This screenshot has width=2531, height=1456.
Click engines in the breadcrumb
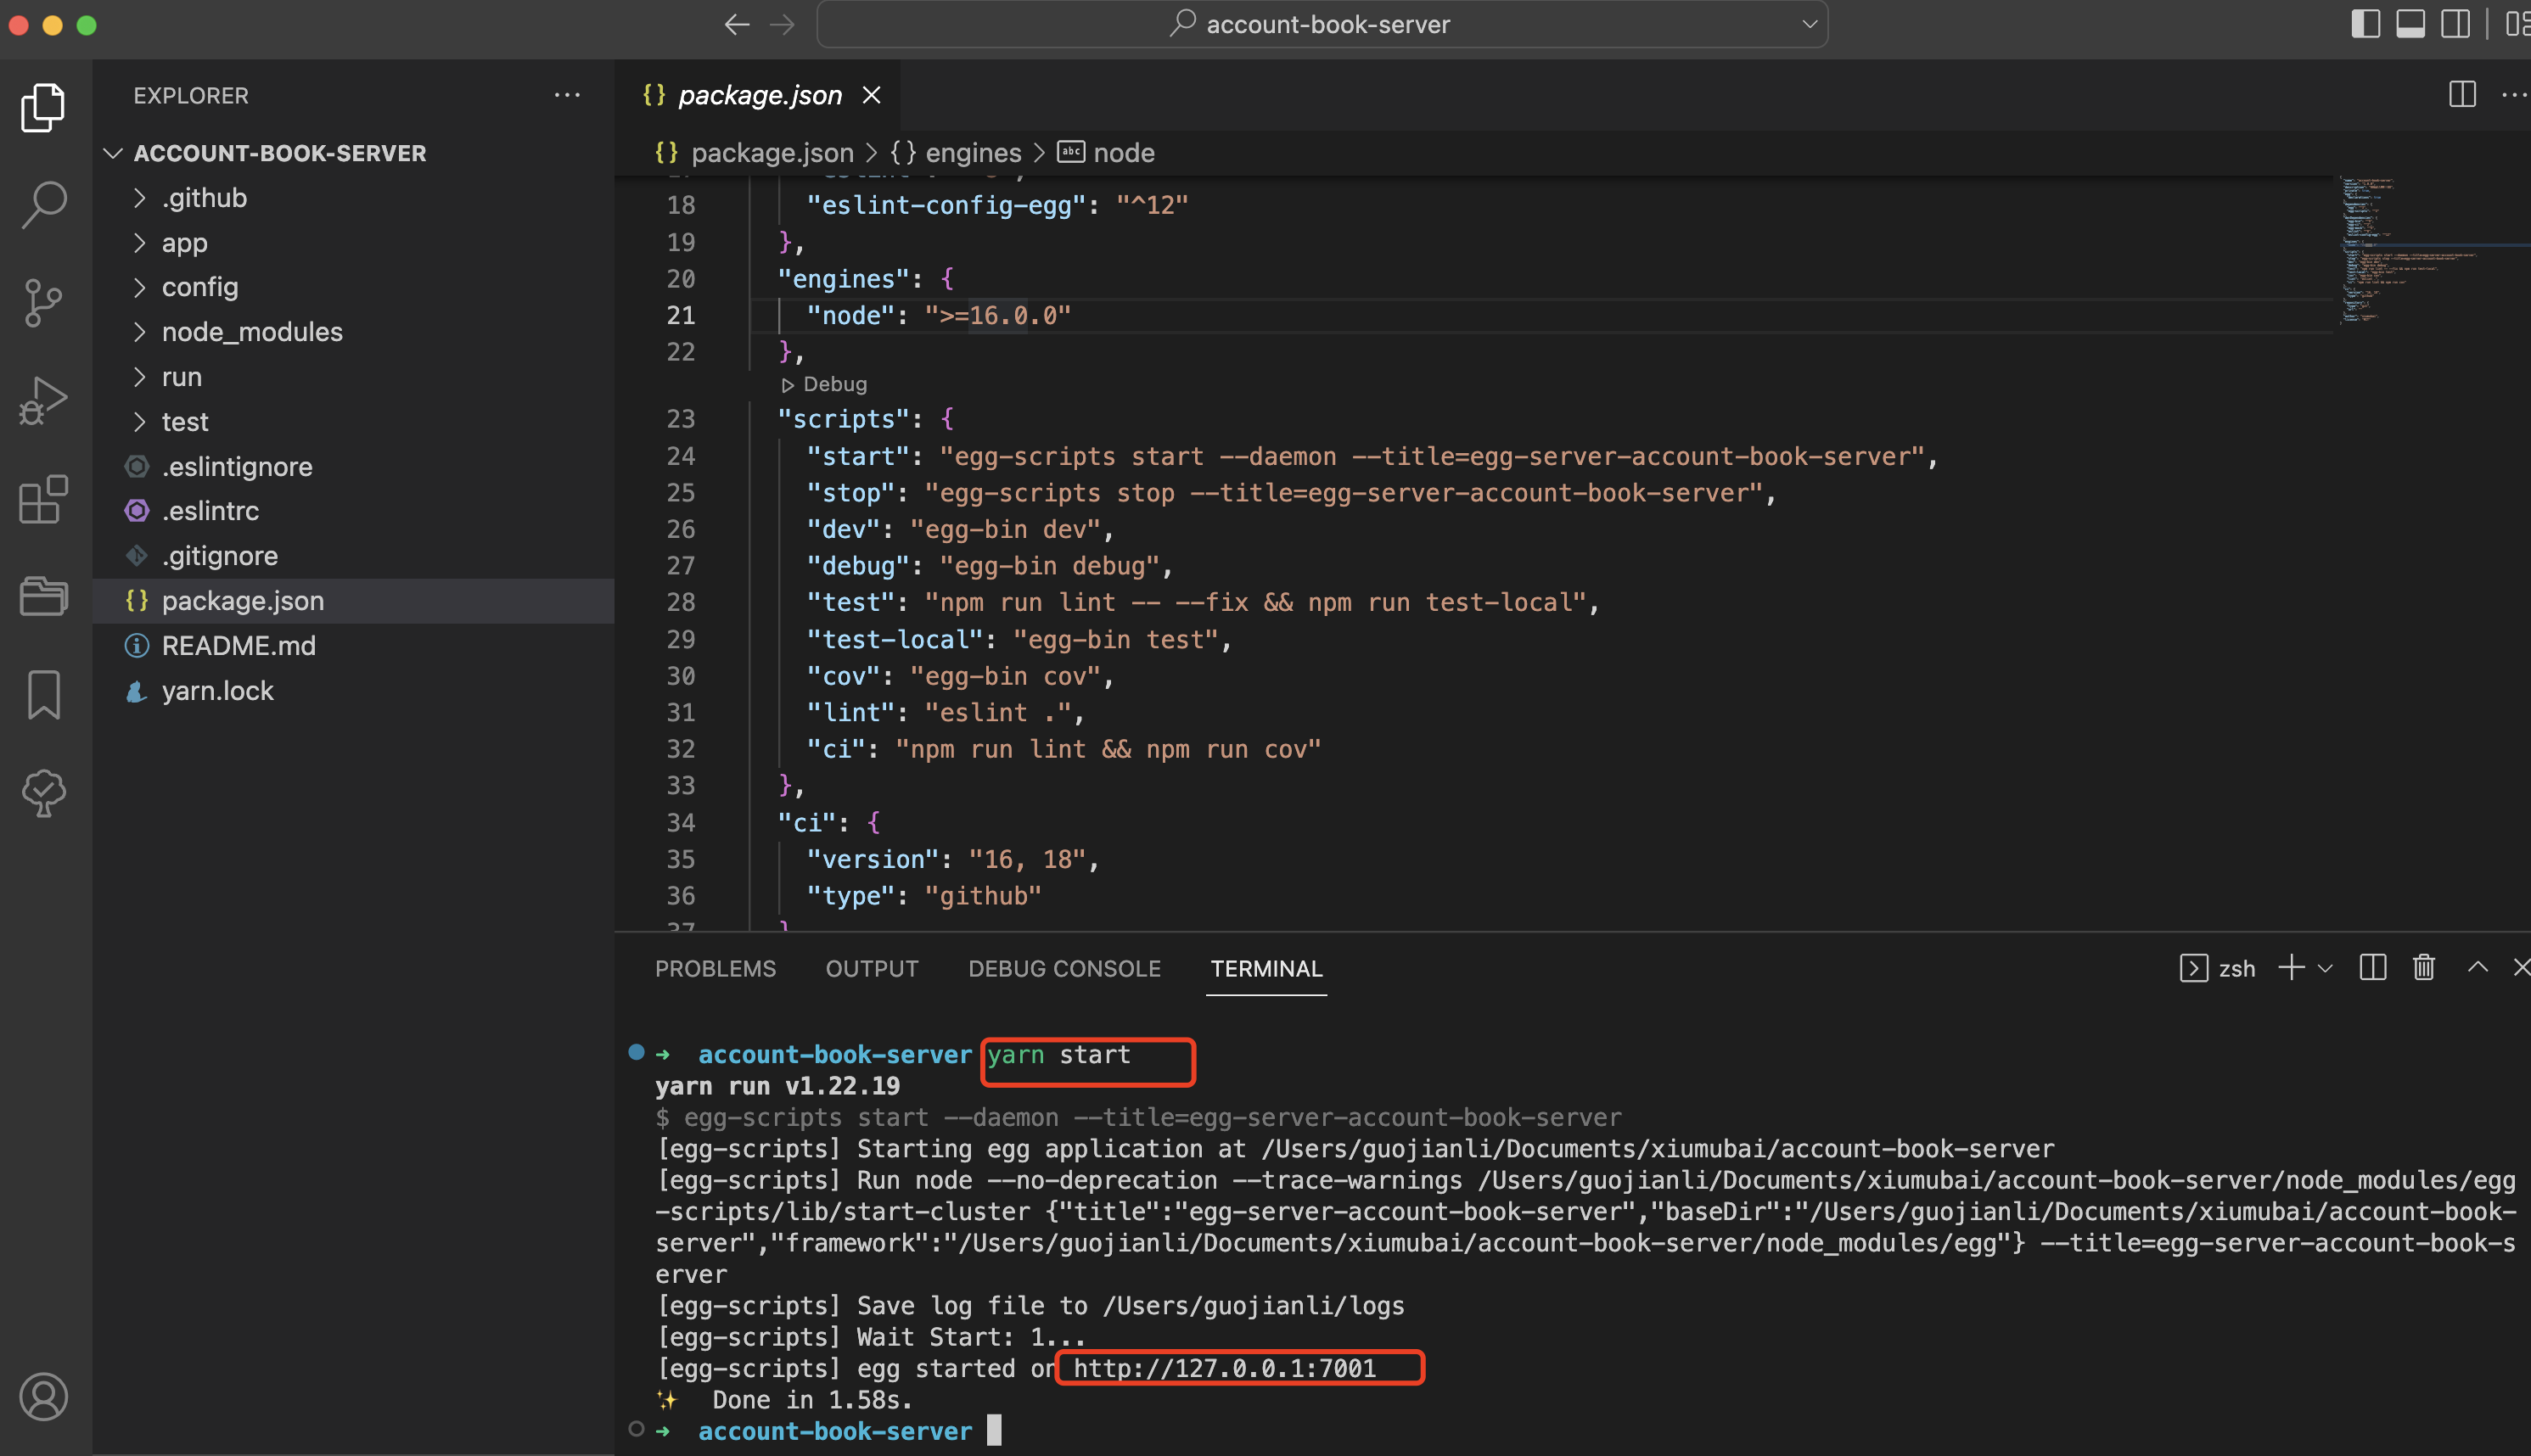click(973, 153)
